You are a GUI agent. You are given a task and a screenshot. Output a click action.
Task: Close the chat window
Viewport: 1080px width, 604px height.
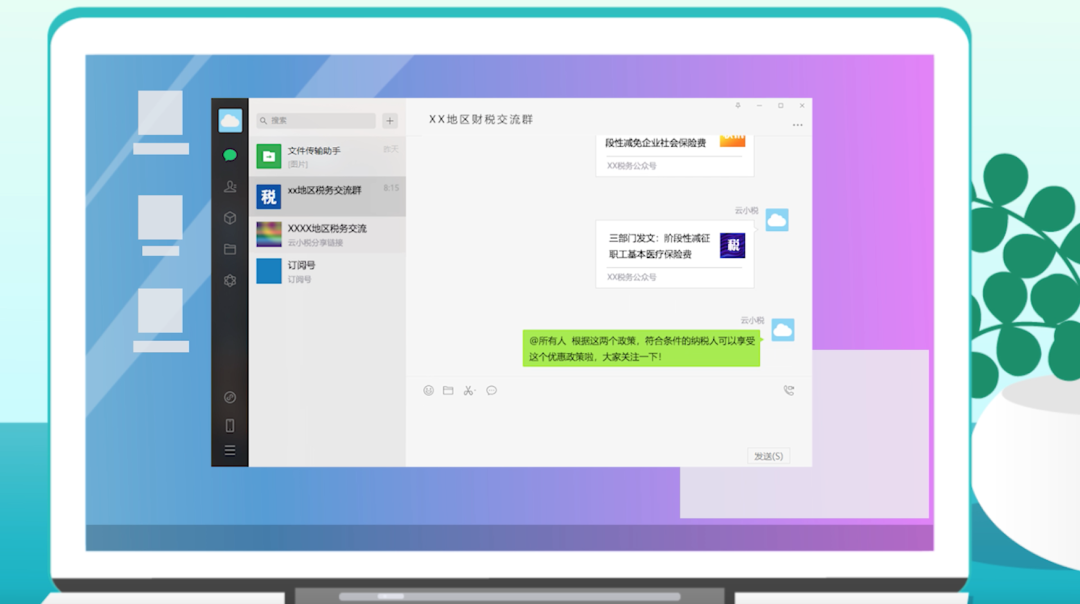tap(802, 105)
